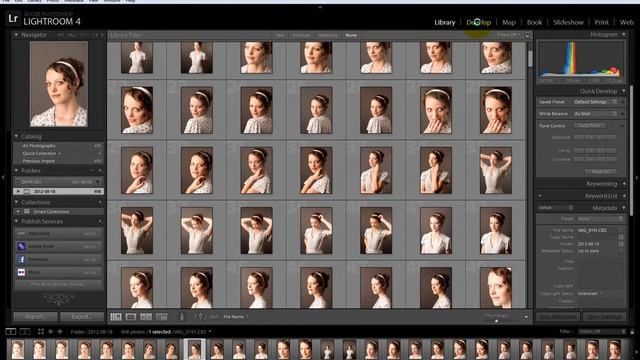This screenshot has width=640, height=360.
Task: Open grid shortcut icon in filmstrip bar
Action: (41, 331)
